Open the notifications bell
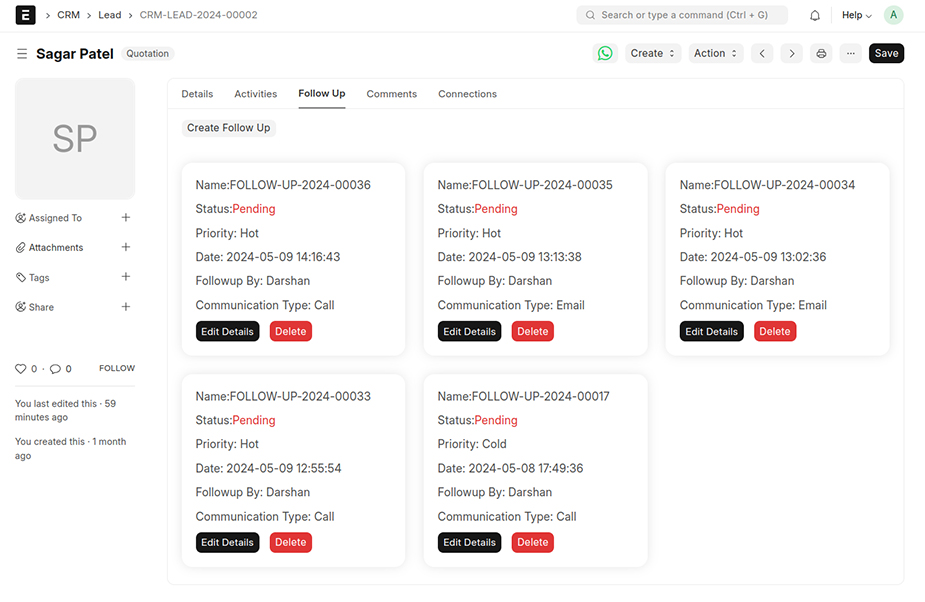The height and width of the screenshot is (602, 925). click(815, 15)
